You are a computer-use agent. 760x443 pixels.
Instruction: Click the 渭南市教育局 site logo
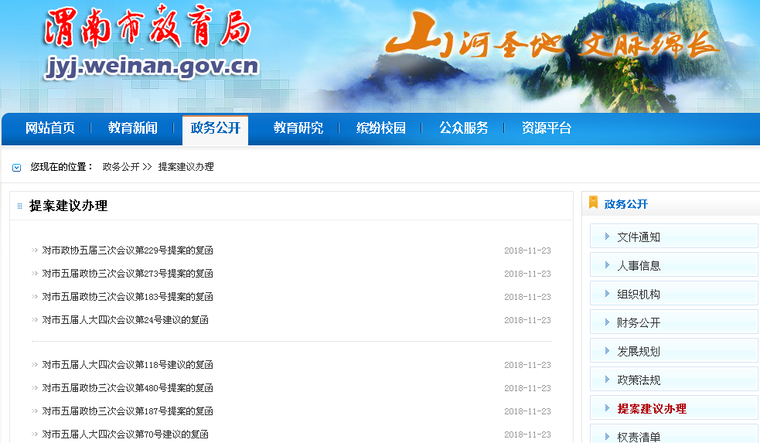(147, 27)
